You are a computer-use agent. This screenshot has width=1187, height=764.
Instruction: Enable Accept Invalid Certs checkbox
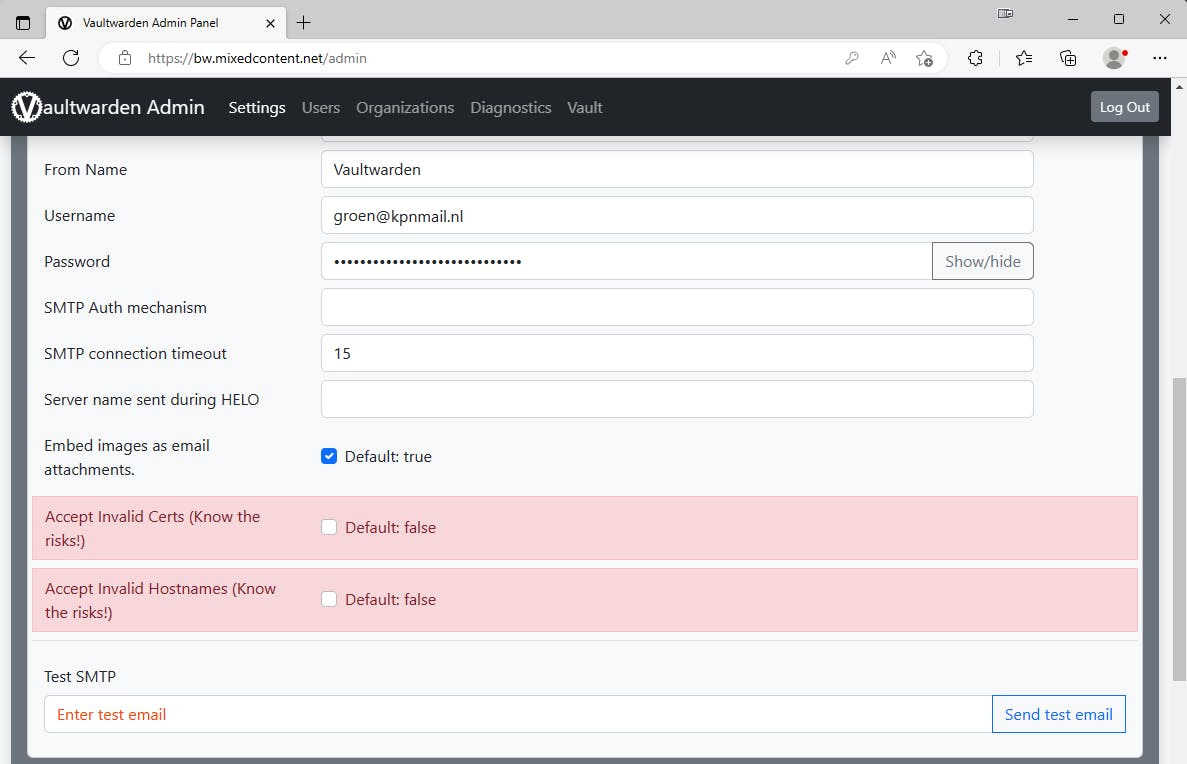coord(329,527)
